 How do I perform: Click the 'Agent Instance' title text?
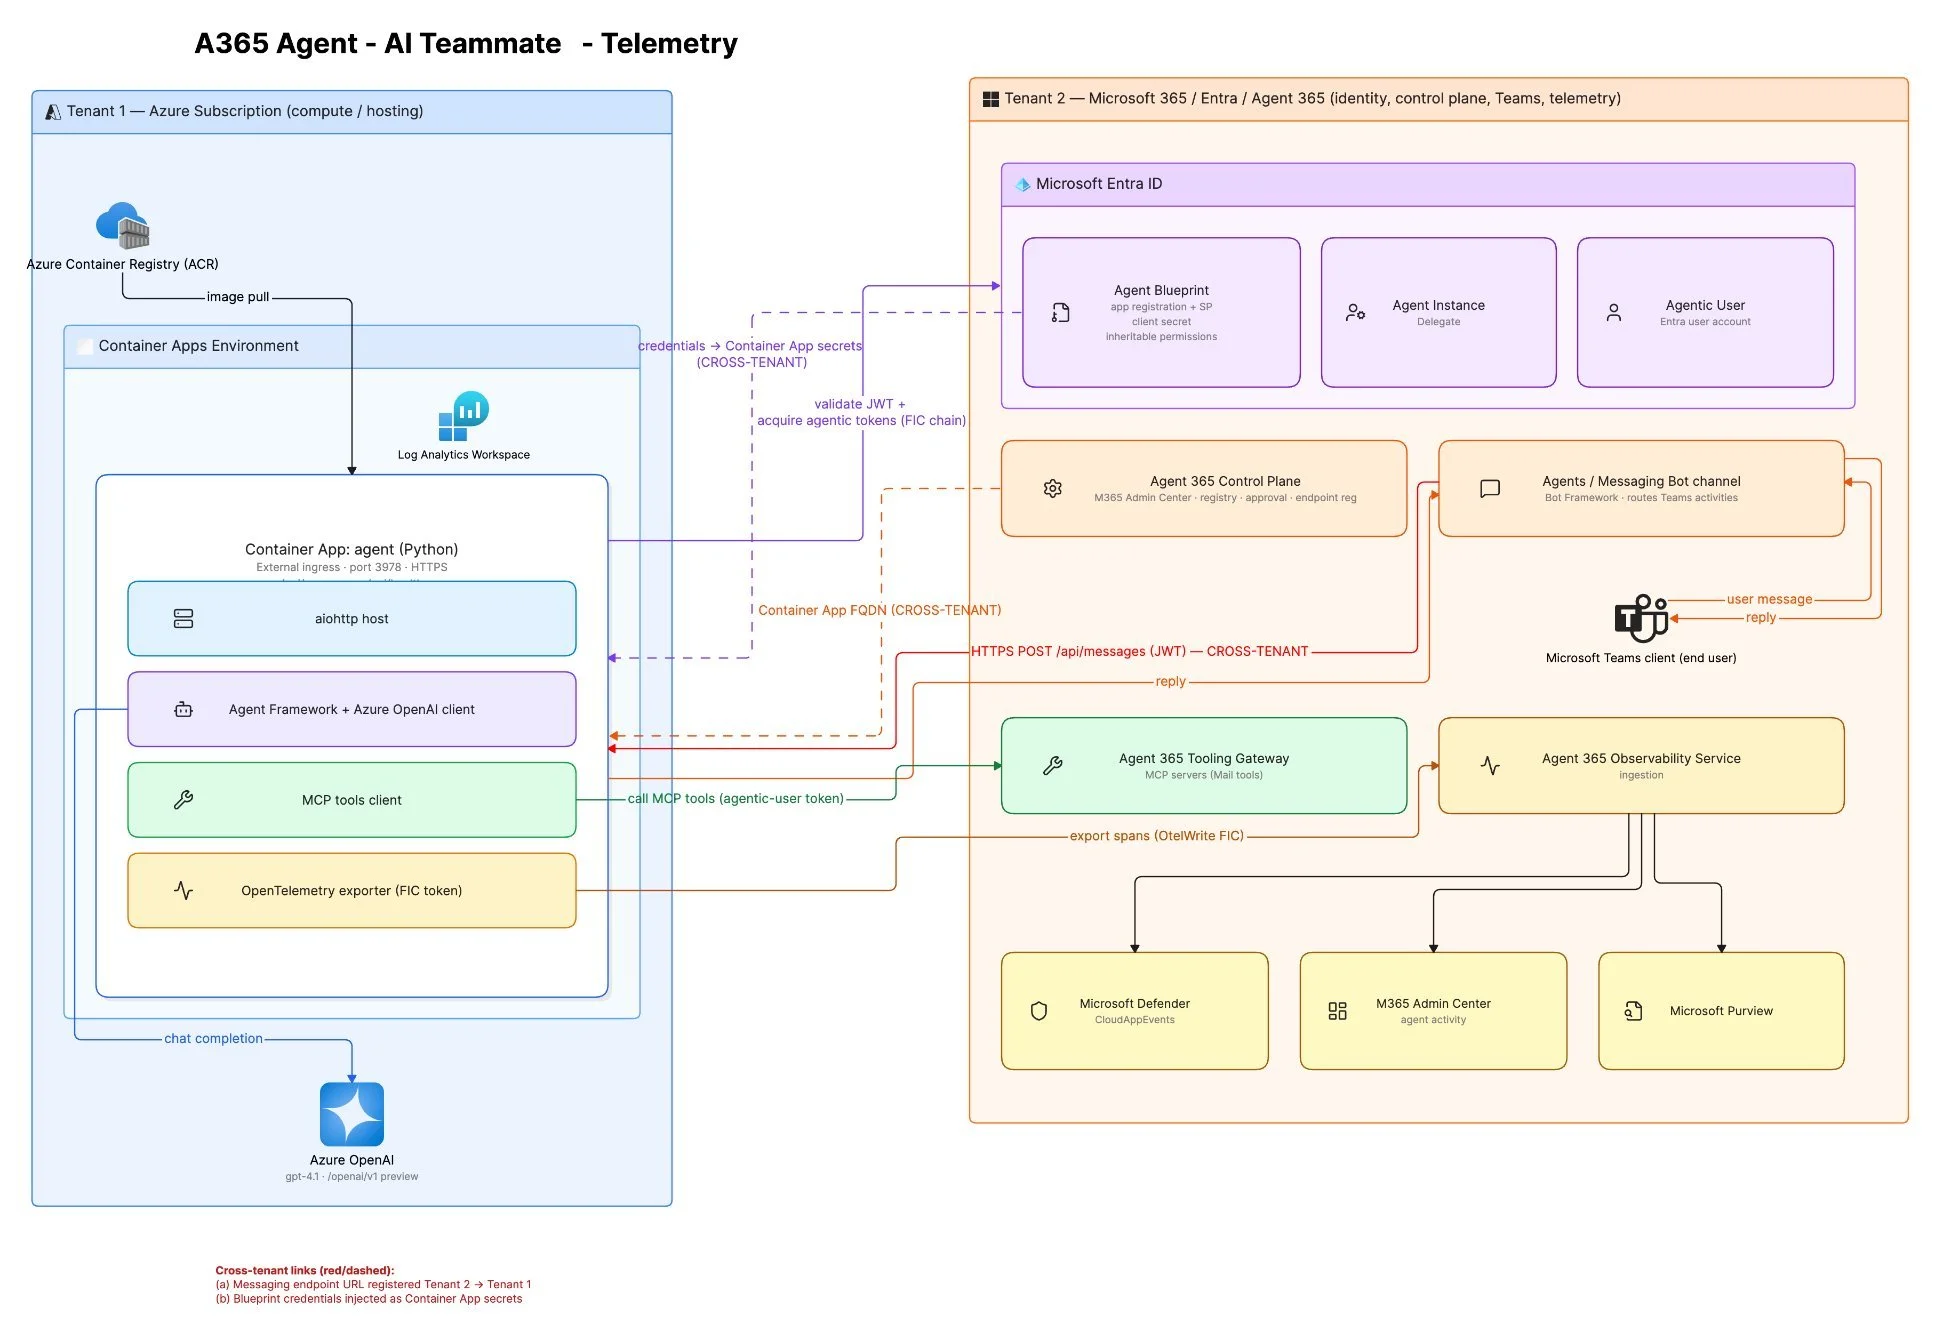[x=1438, y=305]
